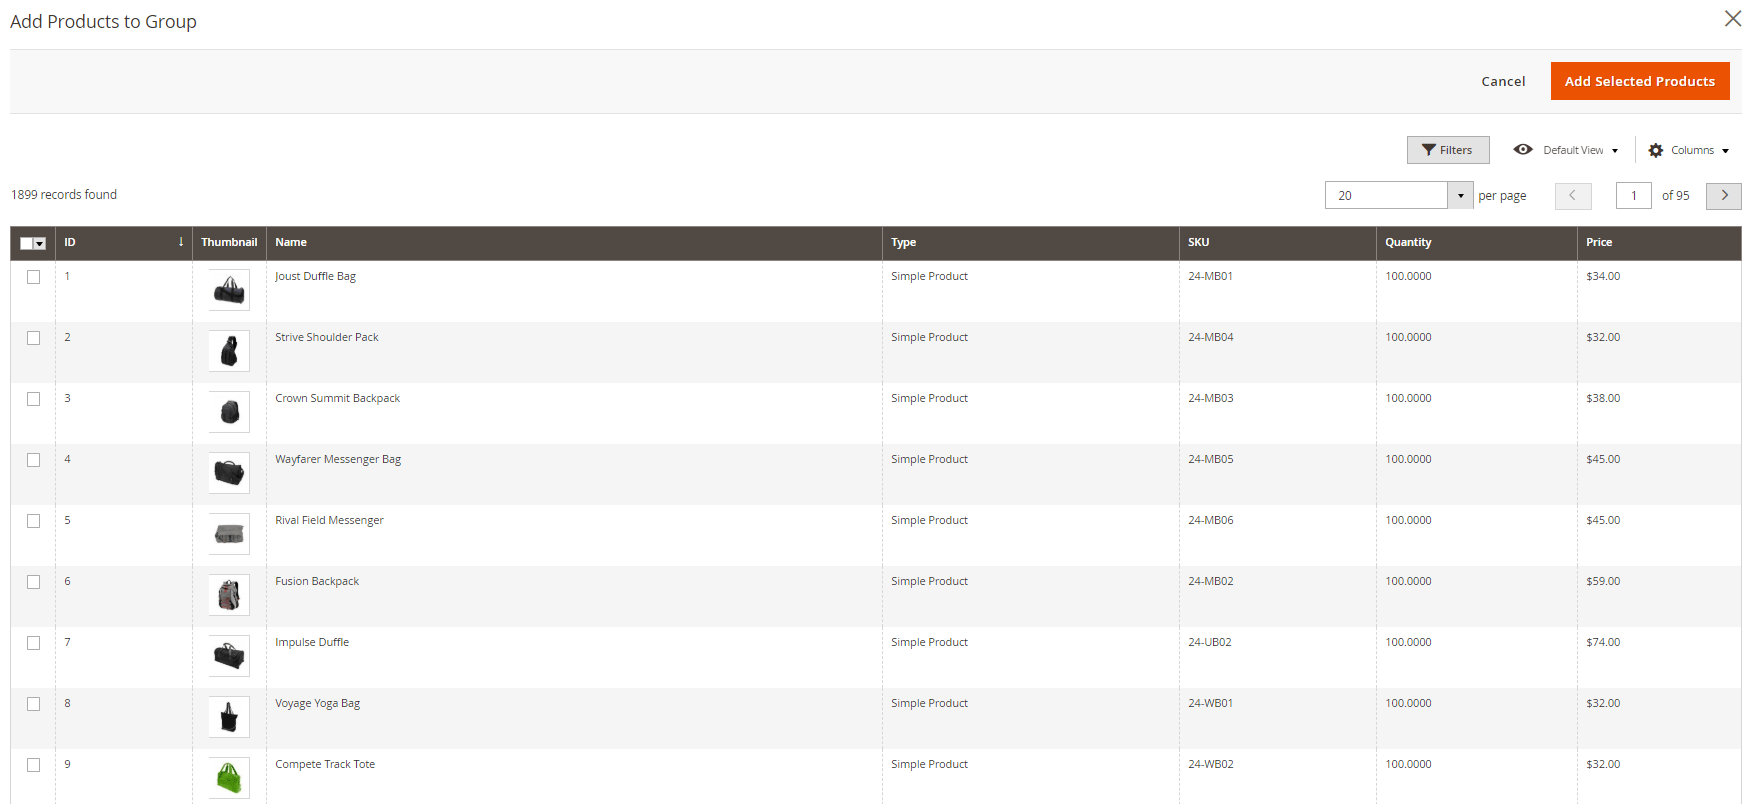Click Add Selected Products button
Image resolution: width=1753 pixels, height=804 pixels.
[1639, 81]
